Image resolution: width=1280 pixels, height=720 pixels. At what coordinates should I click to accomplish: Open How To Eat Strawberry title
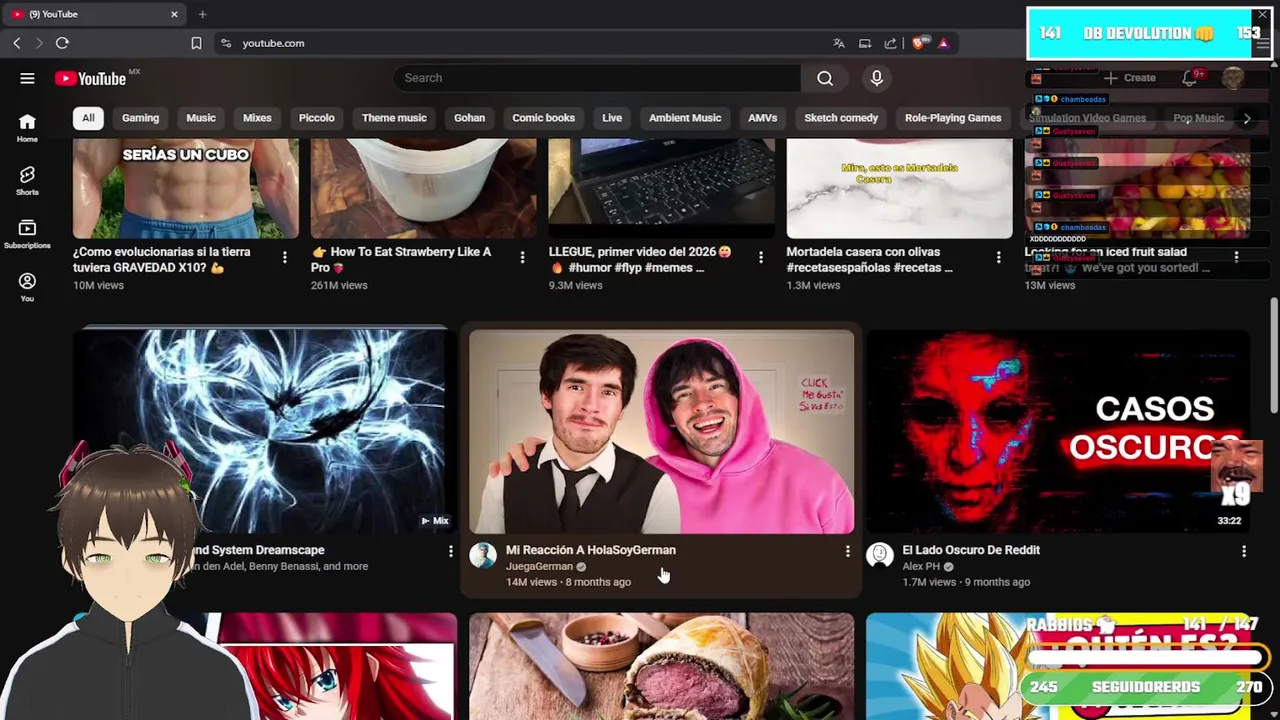(401, 260)
